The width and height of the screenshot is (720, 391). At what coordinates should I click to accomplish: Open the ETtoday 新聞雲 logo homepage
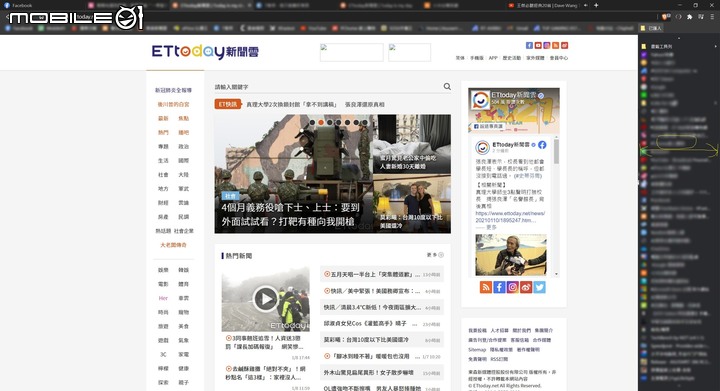[x=205, y=51]
